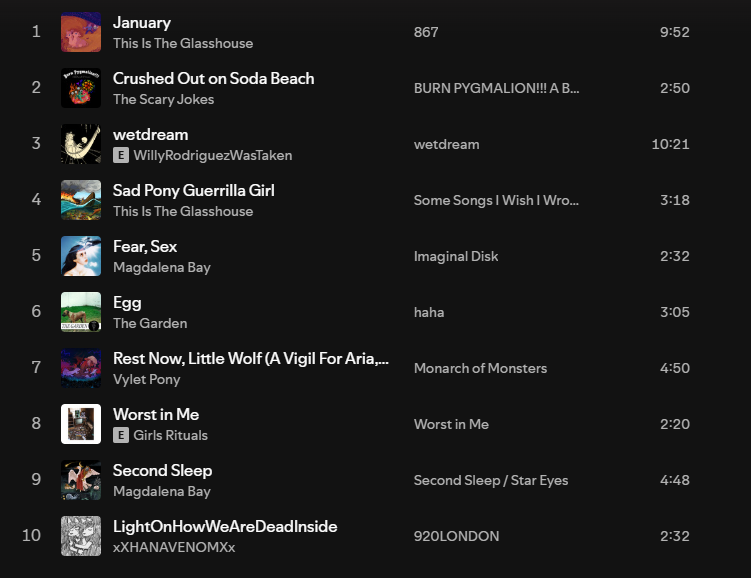Viewport: 751px width, 578px height.
Task: Open the wetdream album link
Action: pos(446,144)
